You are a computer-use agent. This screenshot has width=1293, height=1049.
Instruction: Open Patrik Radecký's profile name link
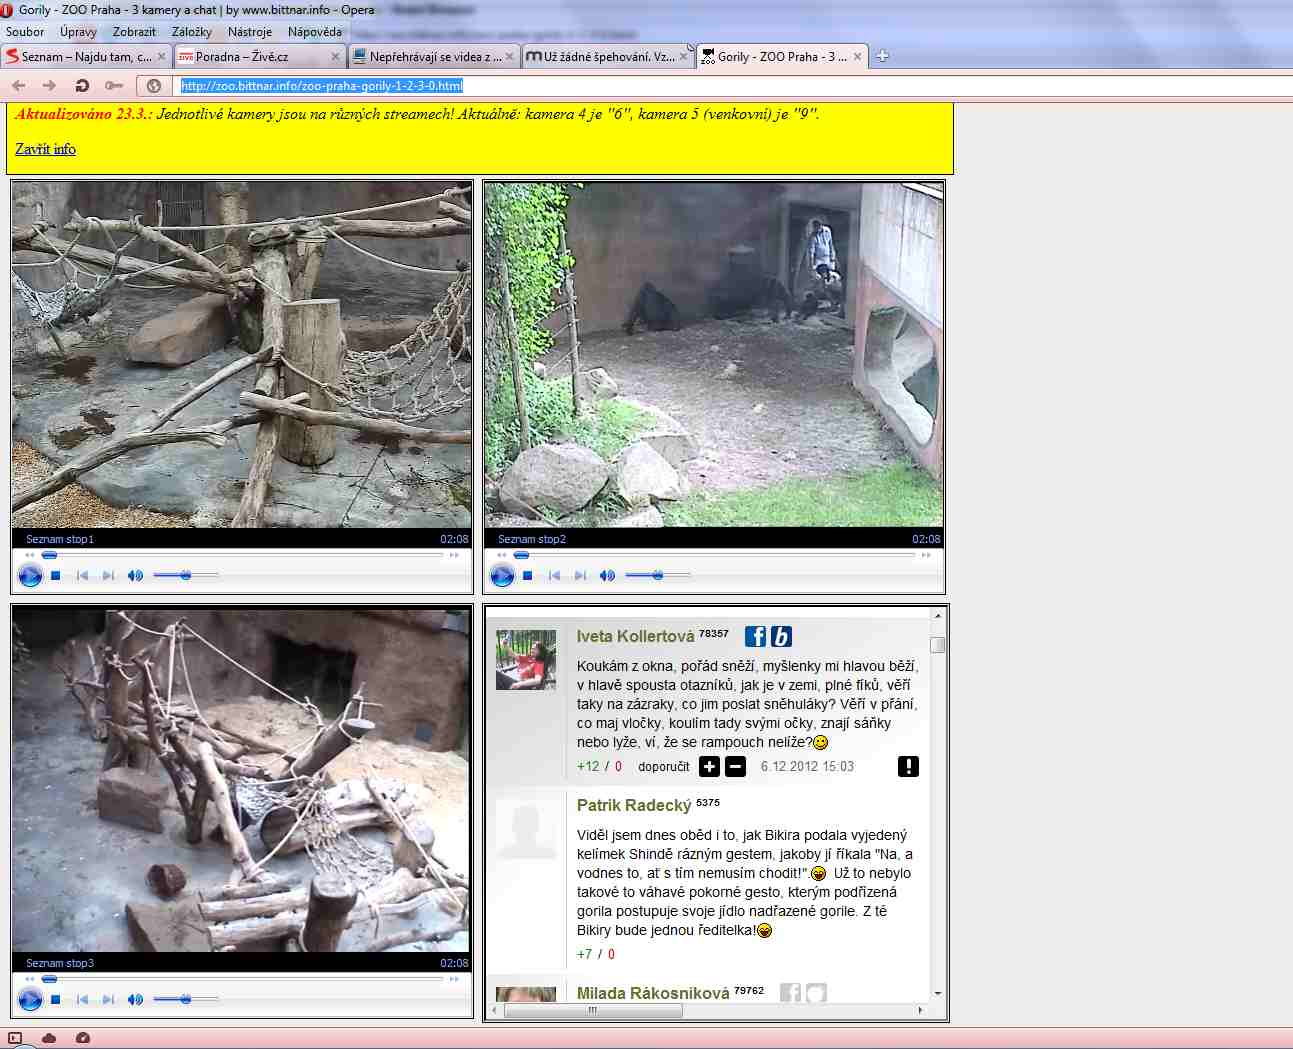tap(634, 806)
